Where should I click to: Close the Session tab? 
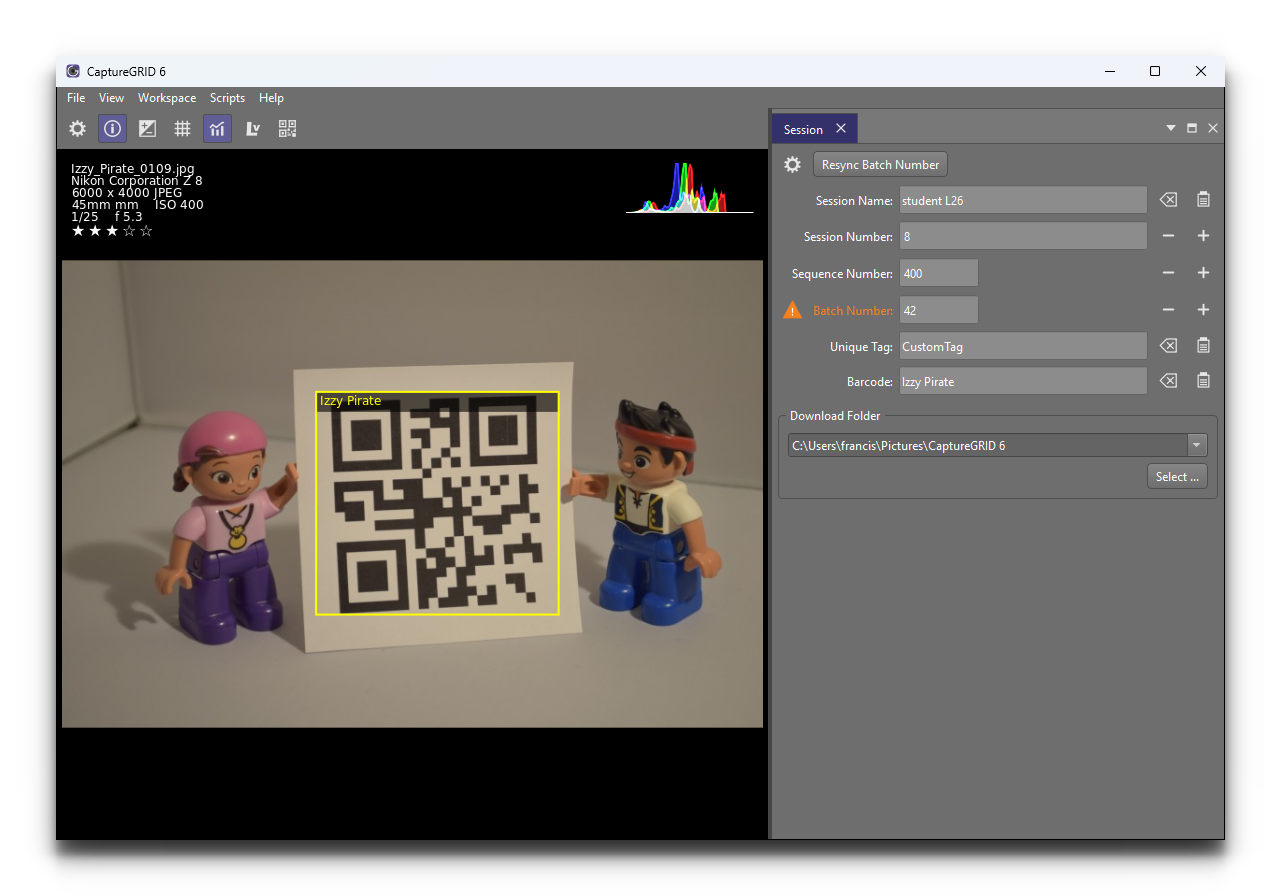841,129
